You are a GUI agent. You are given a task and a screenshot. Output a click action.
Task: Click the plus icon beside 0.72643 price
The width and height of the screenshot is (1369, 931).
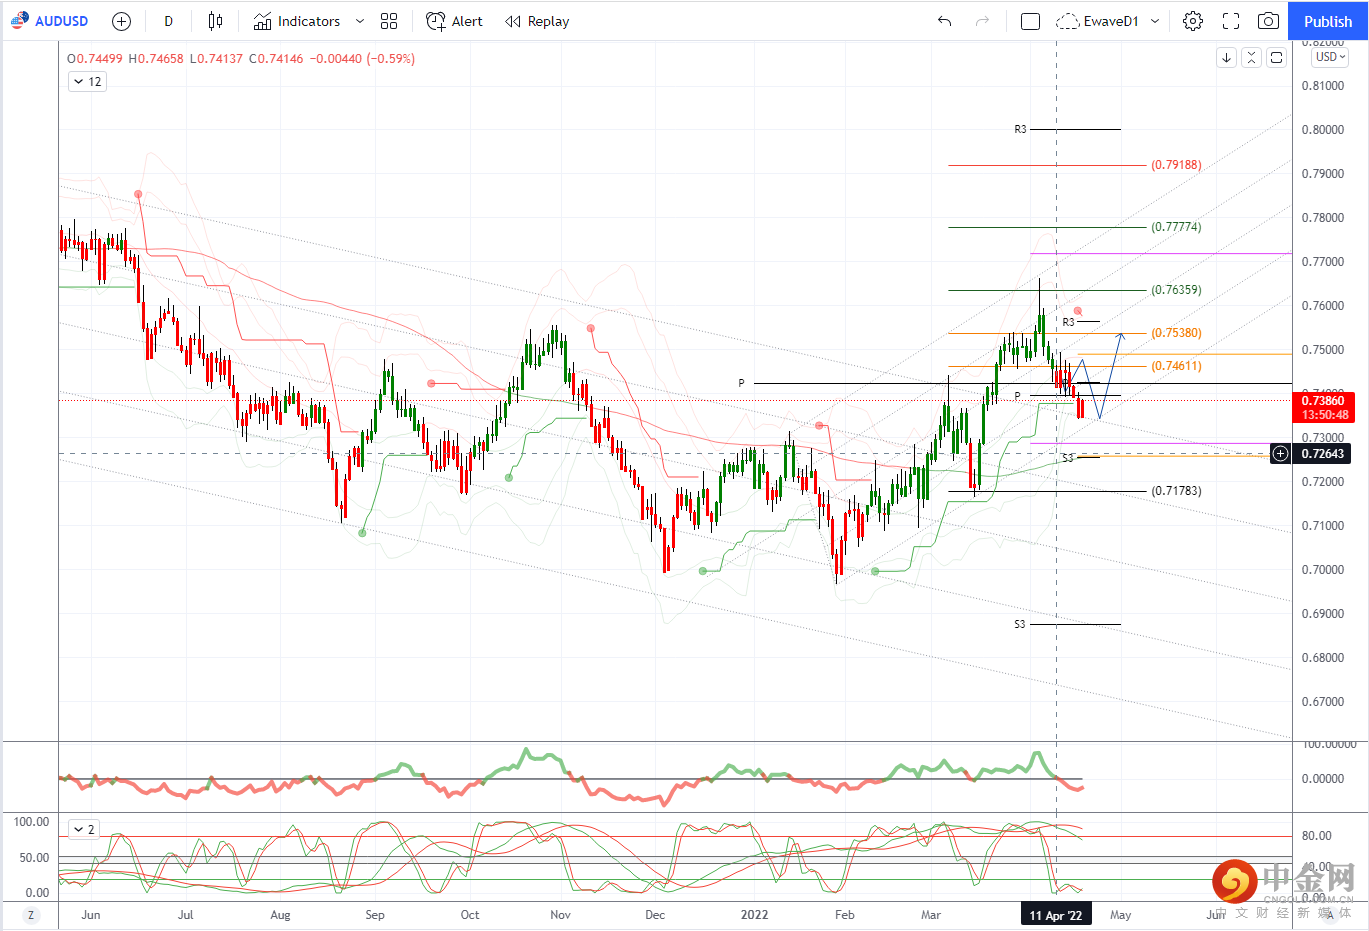(x=1280, y=454)
